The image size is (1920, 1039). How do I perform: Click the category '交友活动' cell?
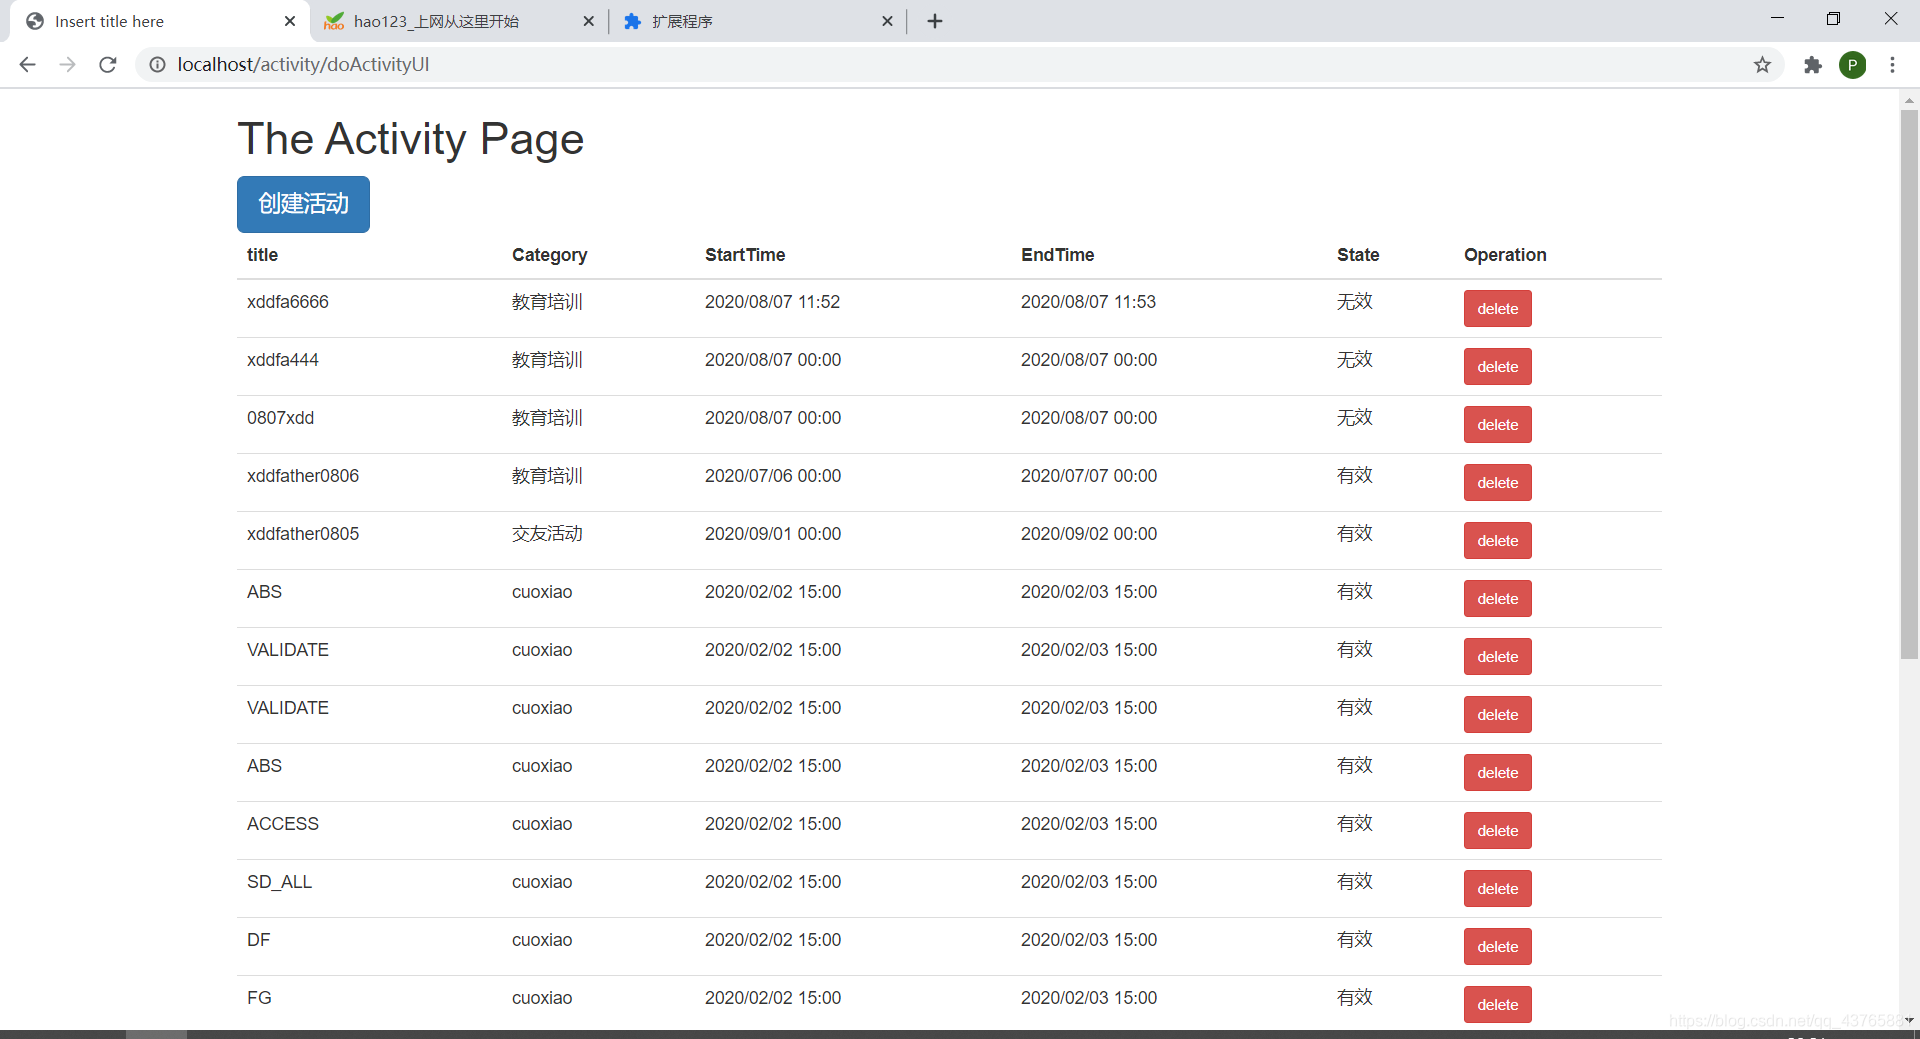[547, 534]
